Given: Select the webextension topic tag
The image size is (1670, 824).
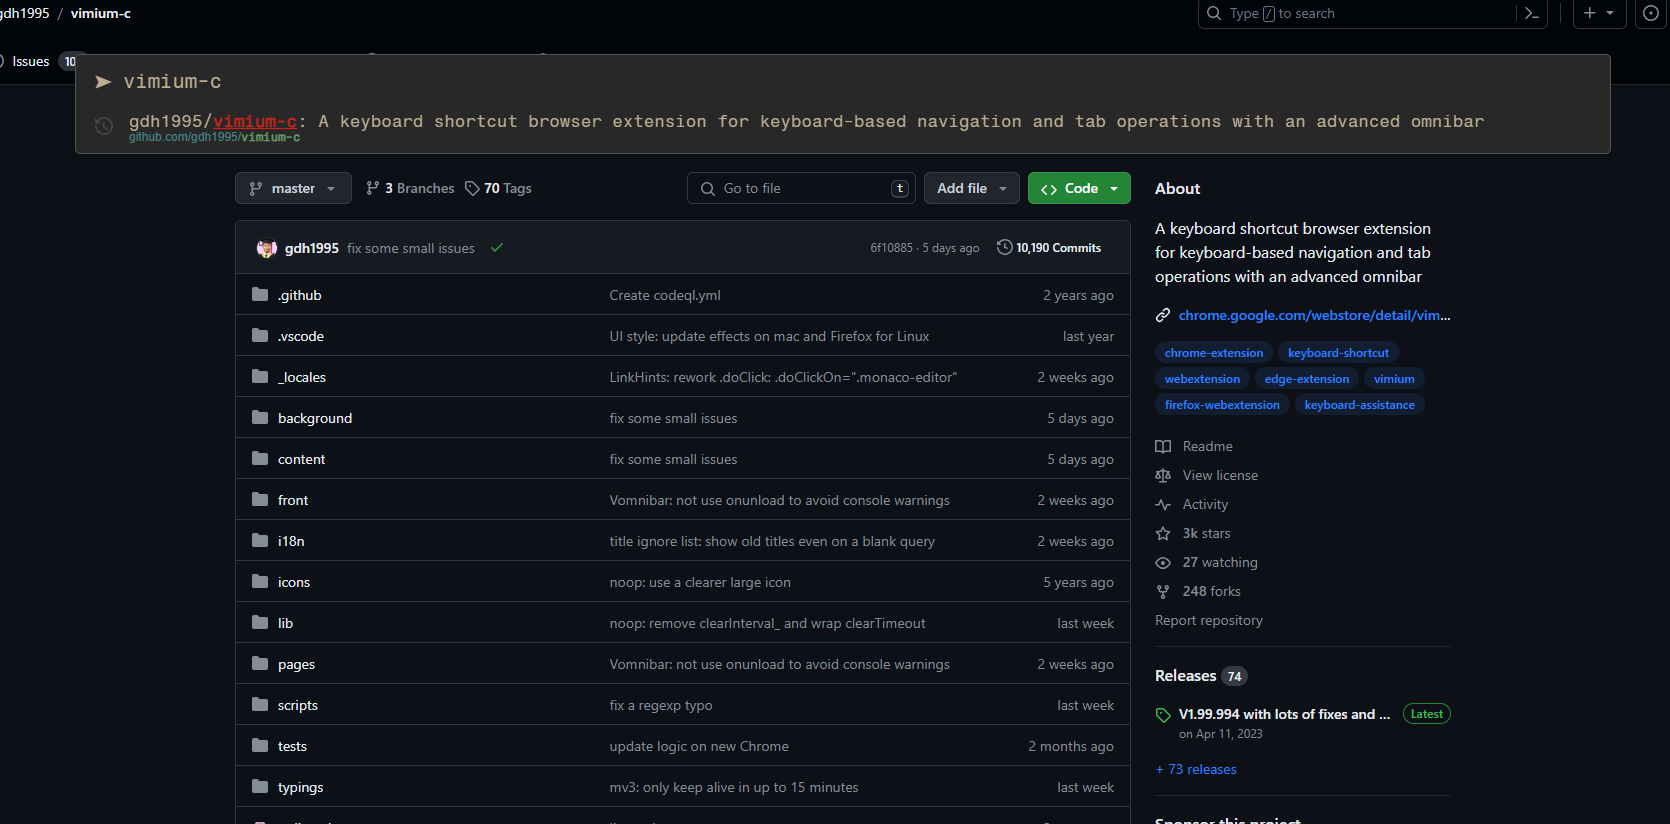Looking at the screenshot, I should (x=1202, y=379).
